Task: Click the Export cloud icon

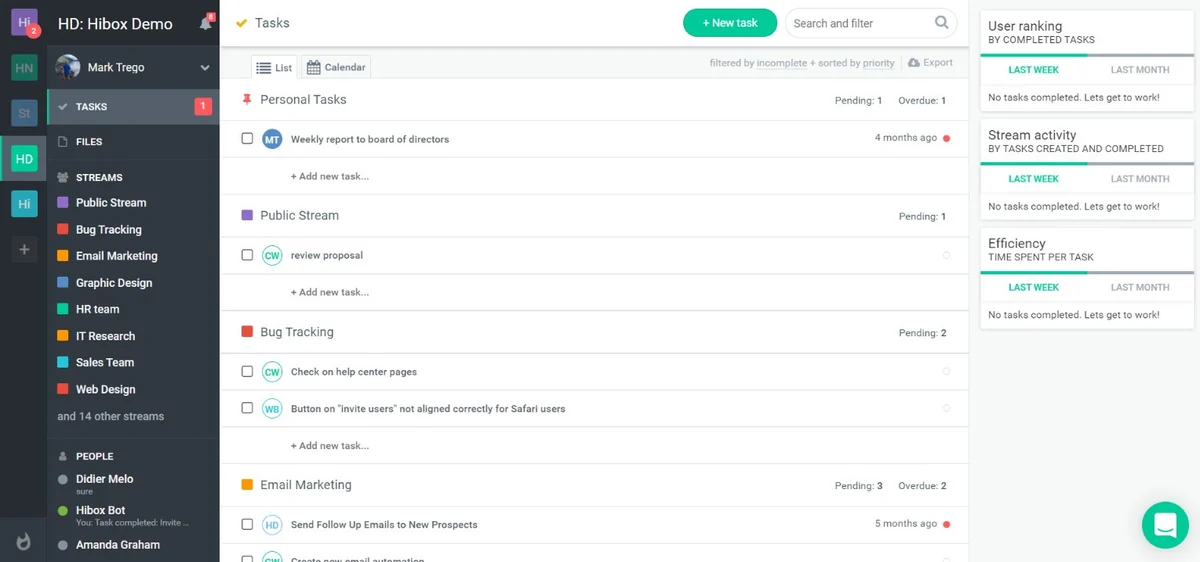Action: point(913,63)
